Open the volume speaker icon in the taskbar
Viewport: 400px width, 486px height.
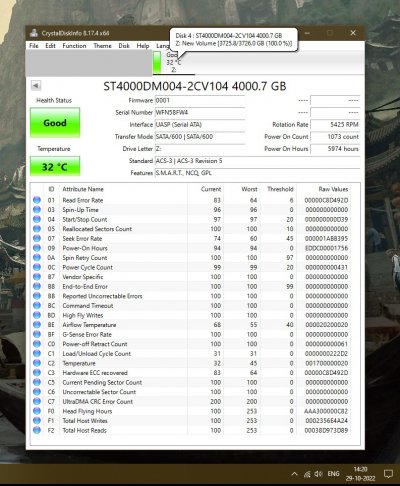point(319,474)
